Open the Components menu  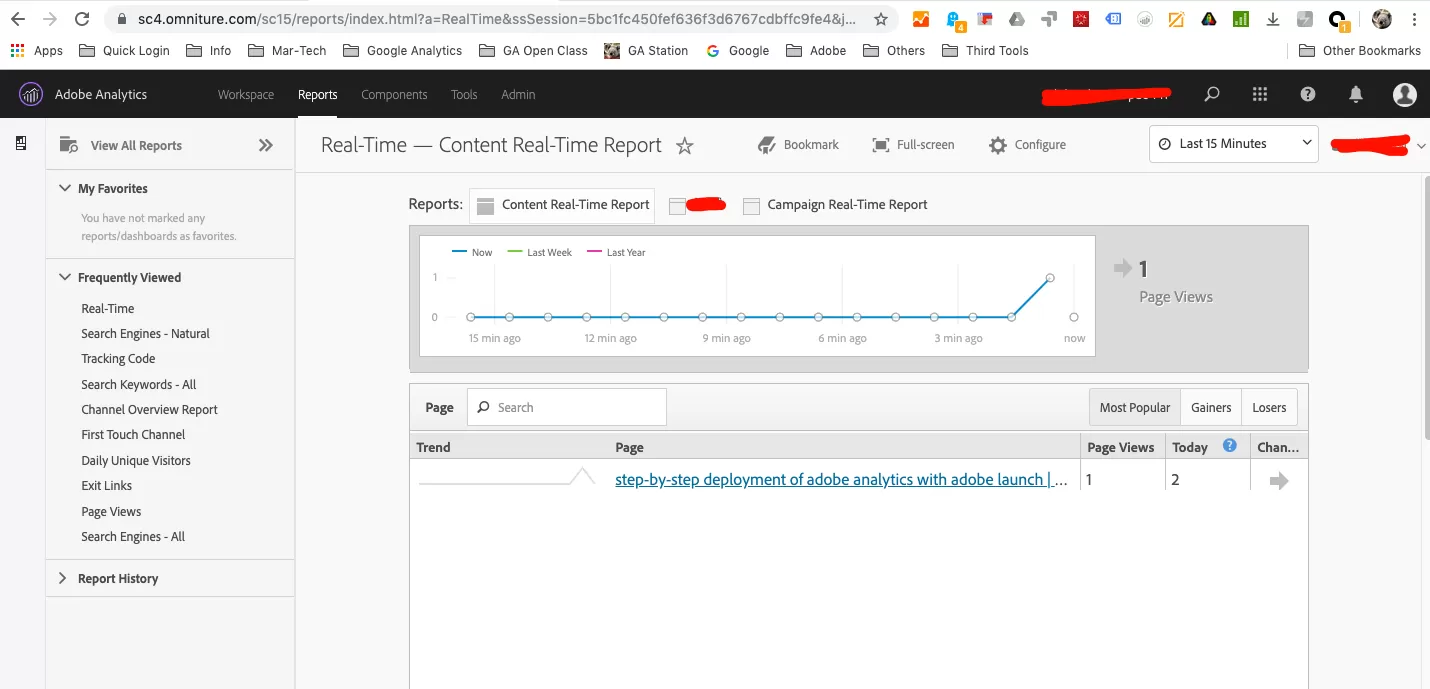coord(394,94)
